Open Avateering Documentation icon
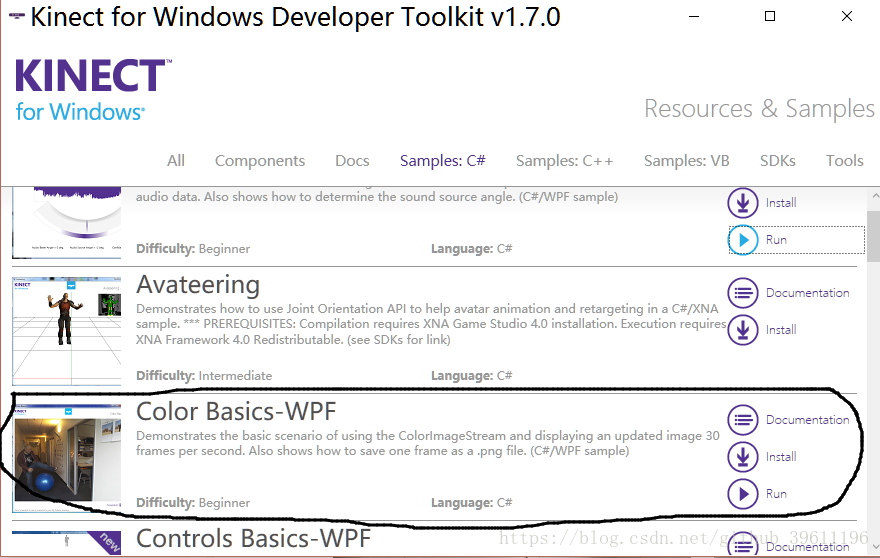 coord(742,293)
